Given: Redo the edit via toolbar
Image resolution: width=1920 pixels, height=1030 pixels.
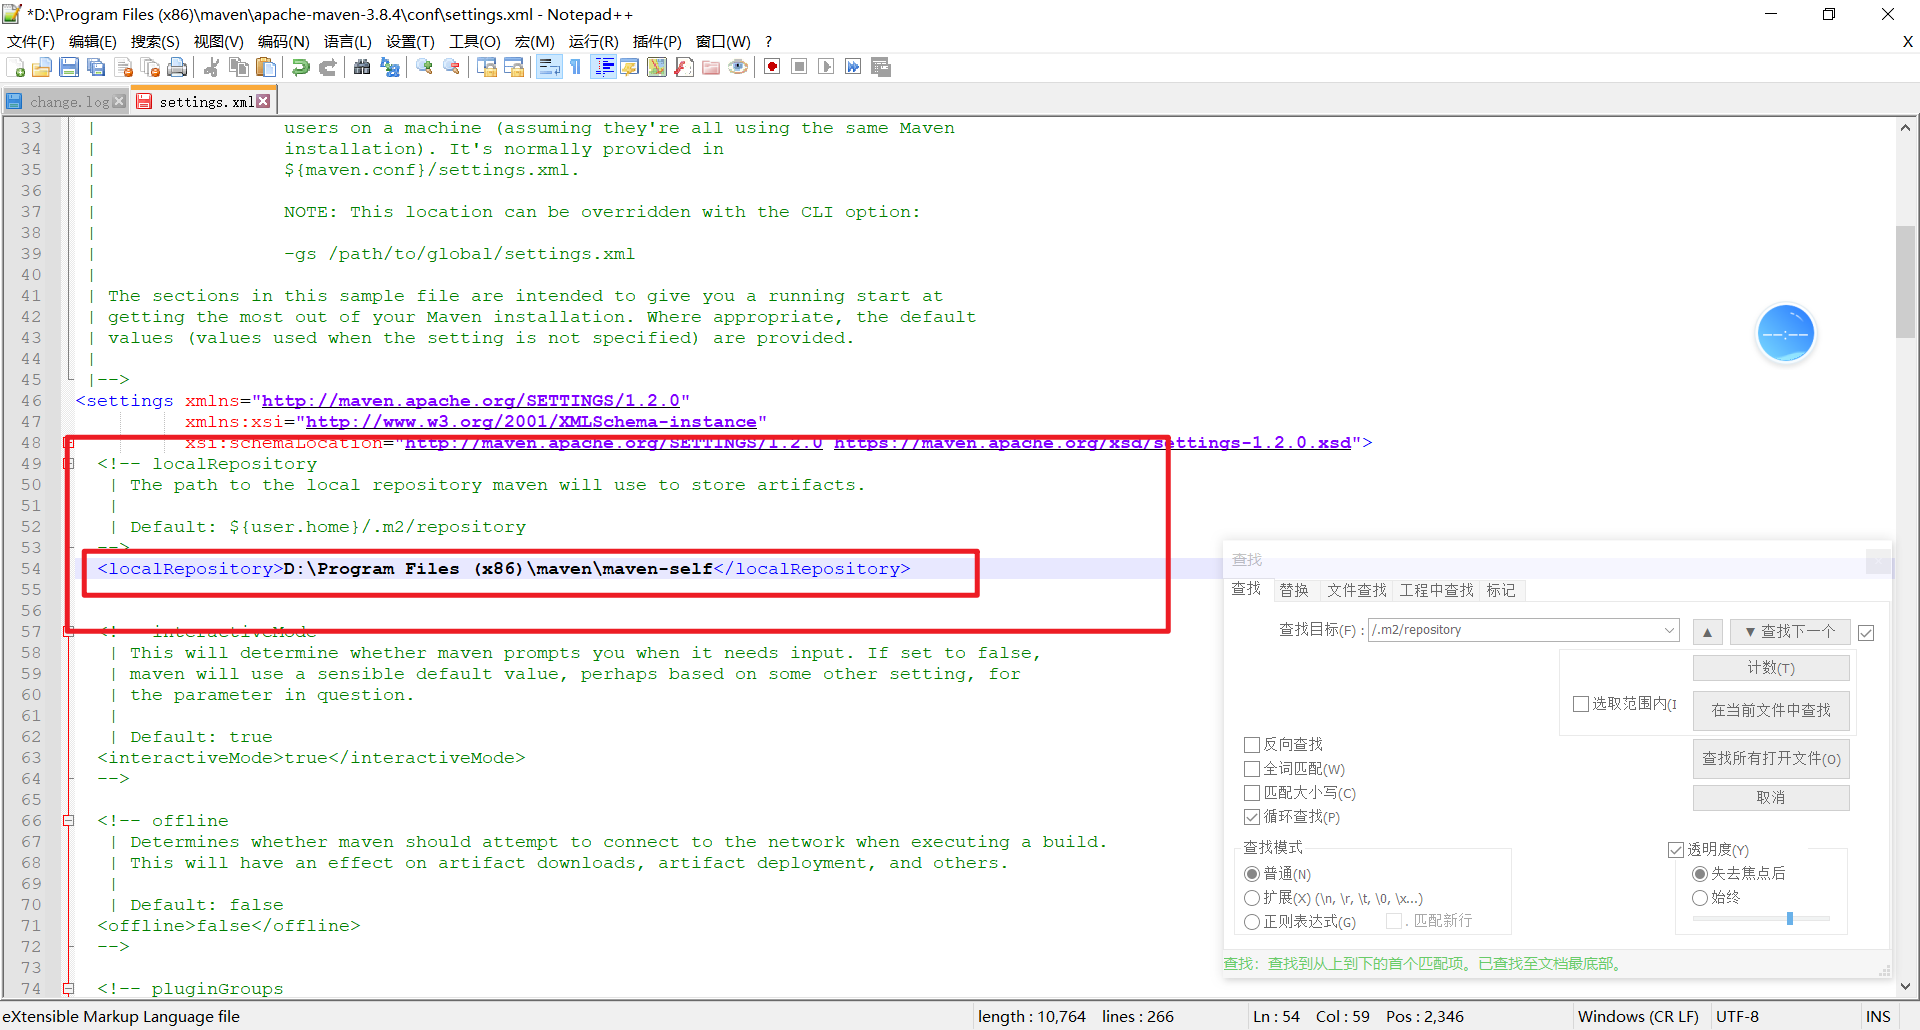Looking at the screenshot, I should (x=327, y=67).
